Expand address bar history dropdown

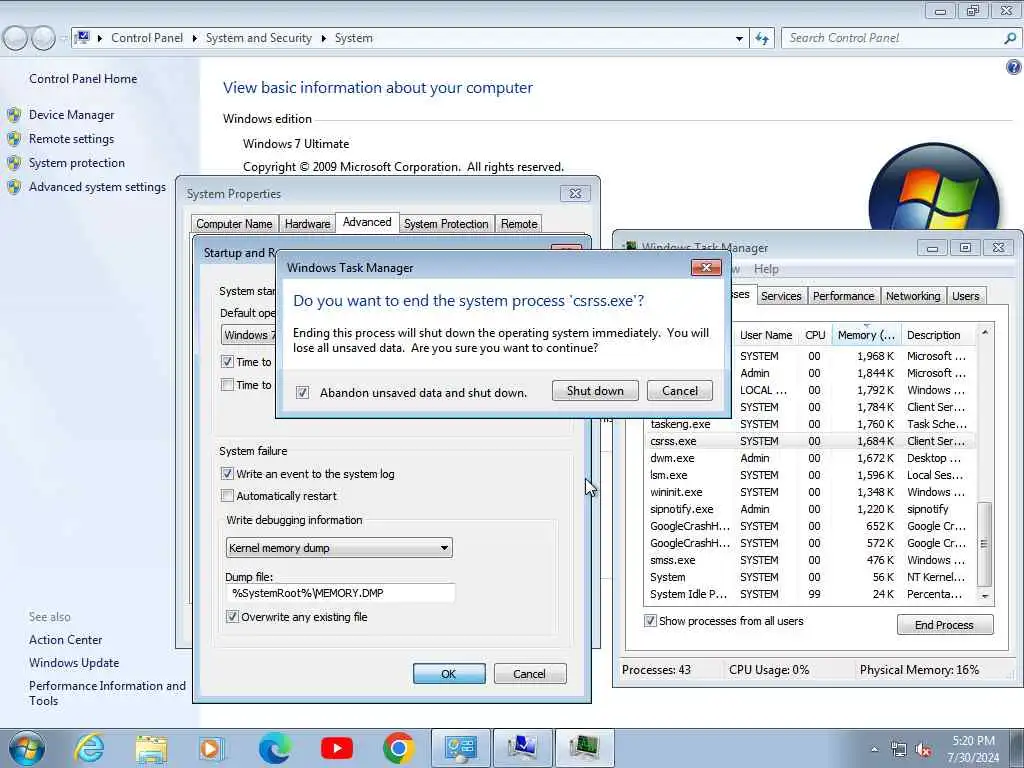[x=739, y=39]
